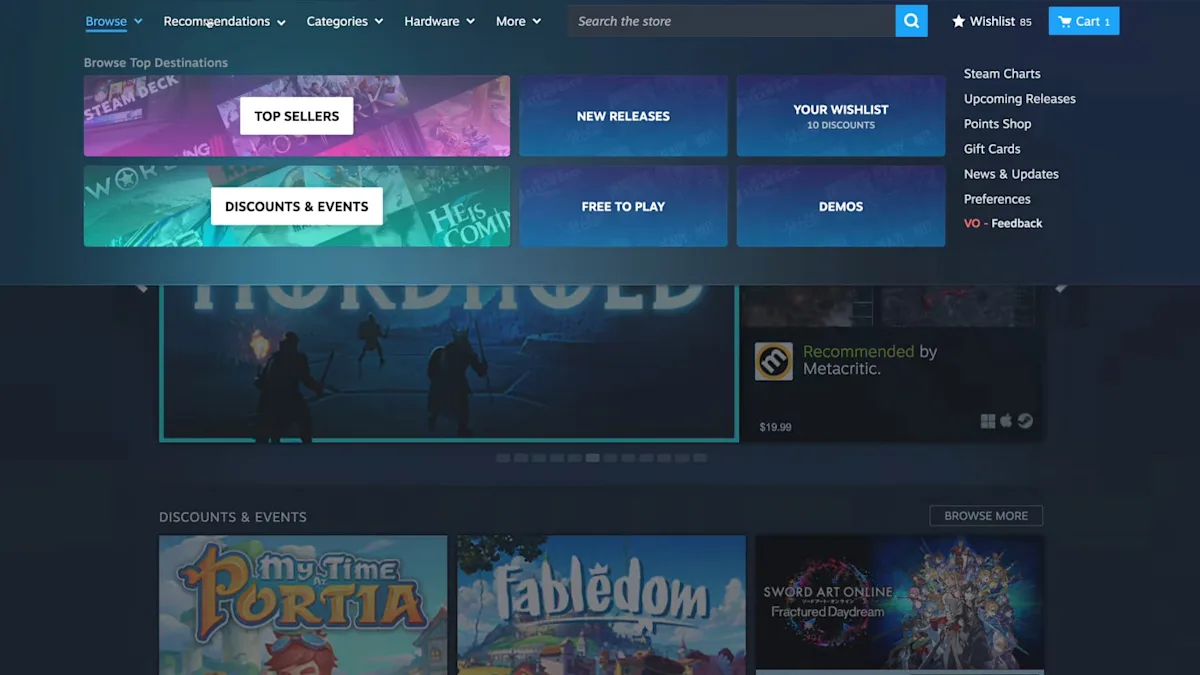Open the Gift Cards link
This screenshot has width=1200, height=675.
pyautogui.click(x=992, y=149)
